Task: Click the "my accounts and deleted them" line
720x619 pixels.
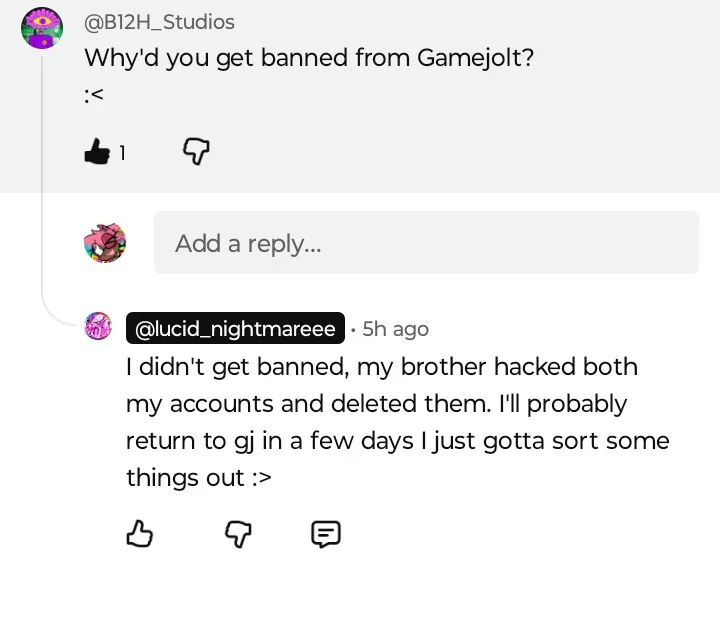Action: [x=376, y=404]
